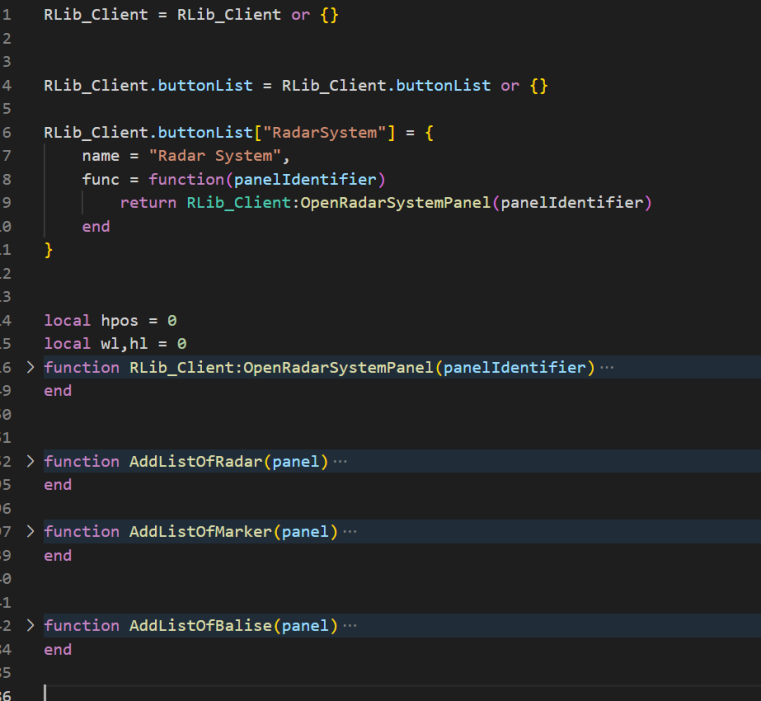Click the ellipsis after OpenRadarSystemPanel(panelIdentifier)

click(607, 367)
